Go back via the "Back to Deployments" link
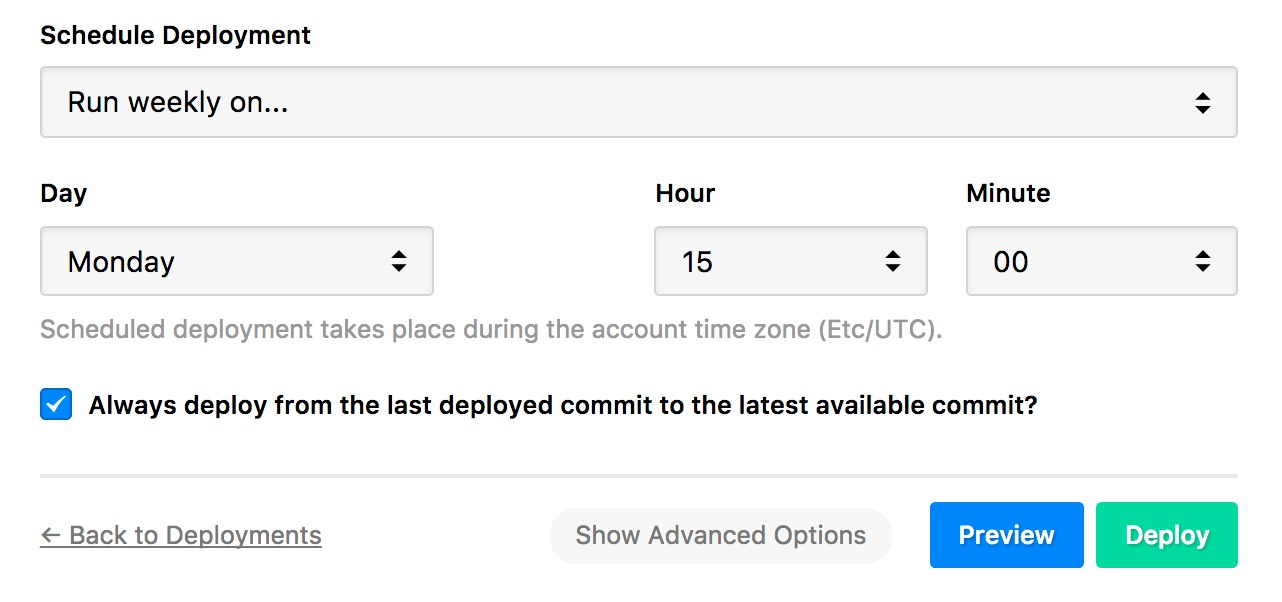 coord(195,535)
